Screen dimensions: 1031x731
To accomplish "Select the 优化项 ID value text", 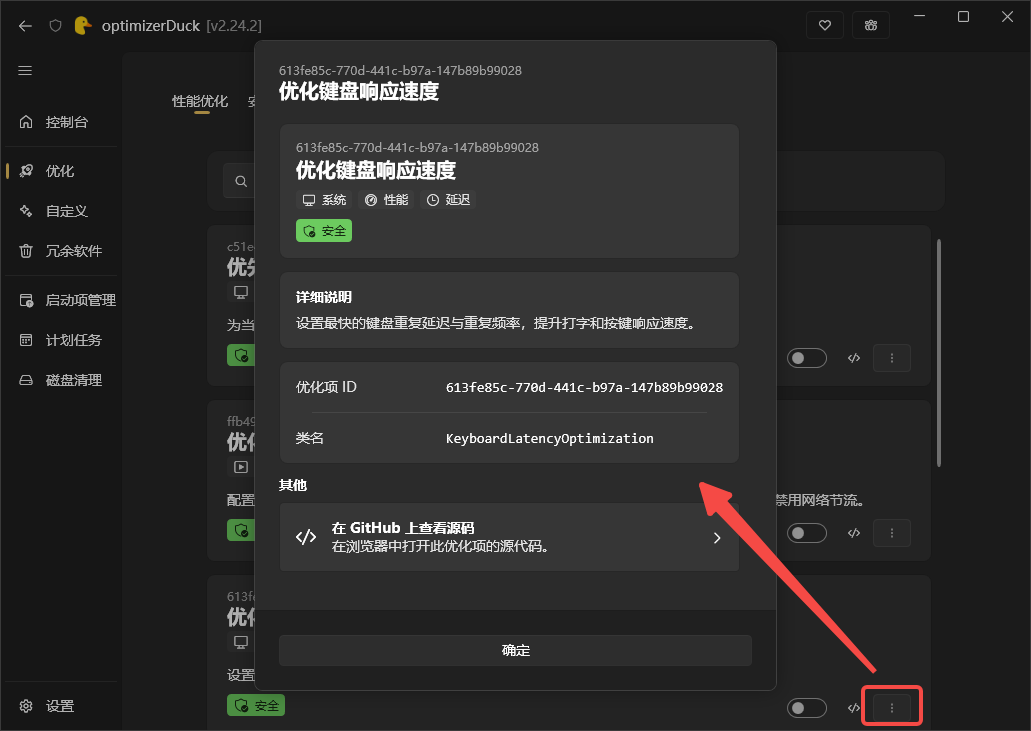I will pyautogui.click(x=584, y=387).
